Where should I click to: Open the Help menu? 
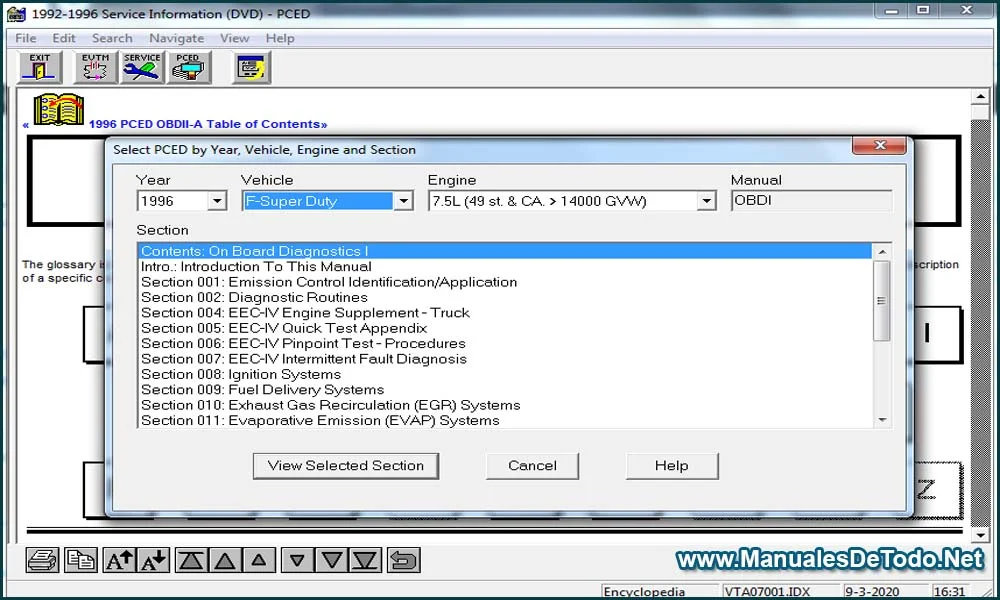point(280,38)
